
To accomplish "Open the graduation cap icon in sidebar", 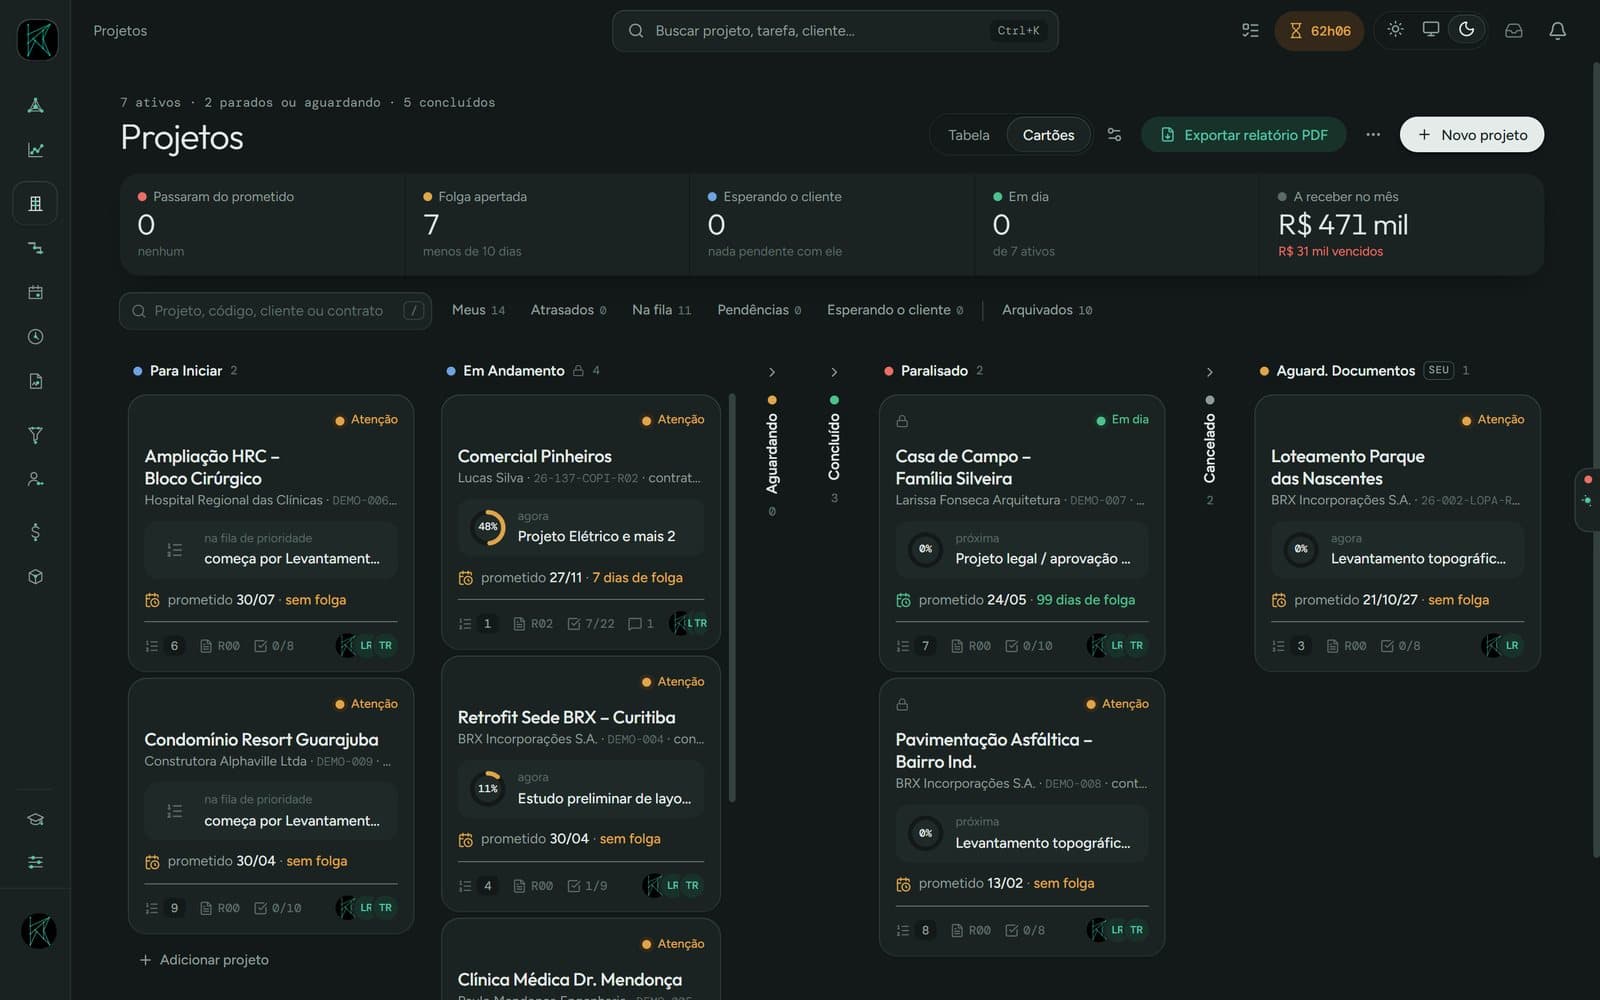I will pos(35,819).
